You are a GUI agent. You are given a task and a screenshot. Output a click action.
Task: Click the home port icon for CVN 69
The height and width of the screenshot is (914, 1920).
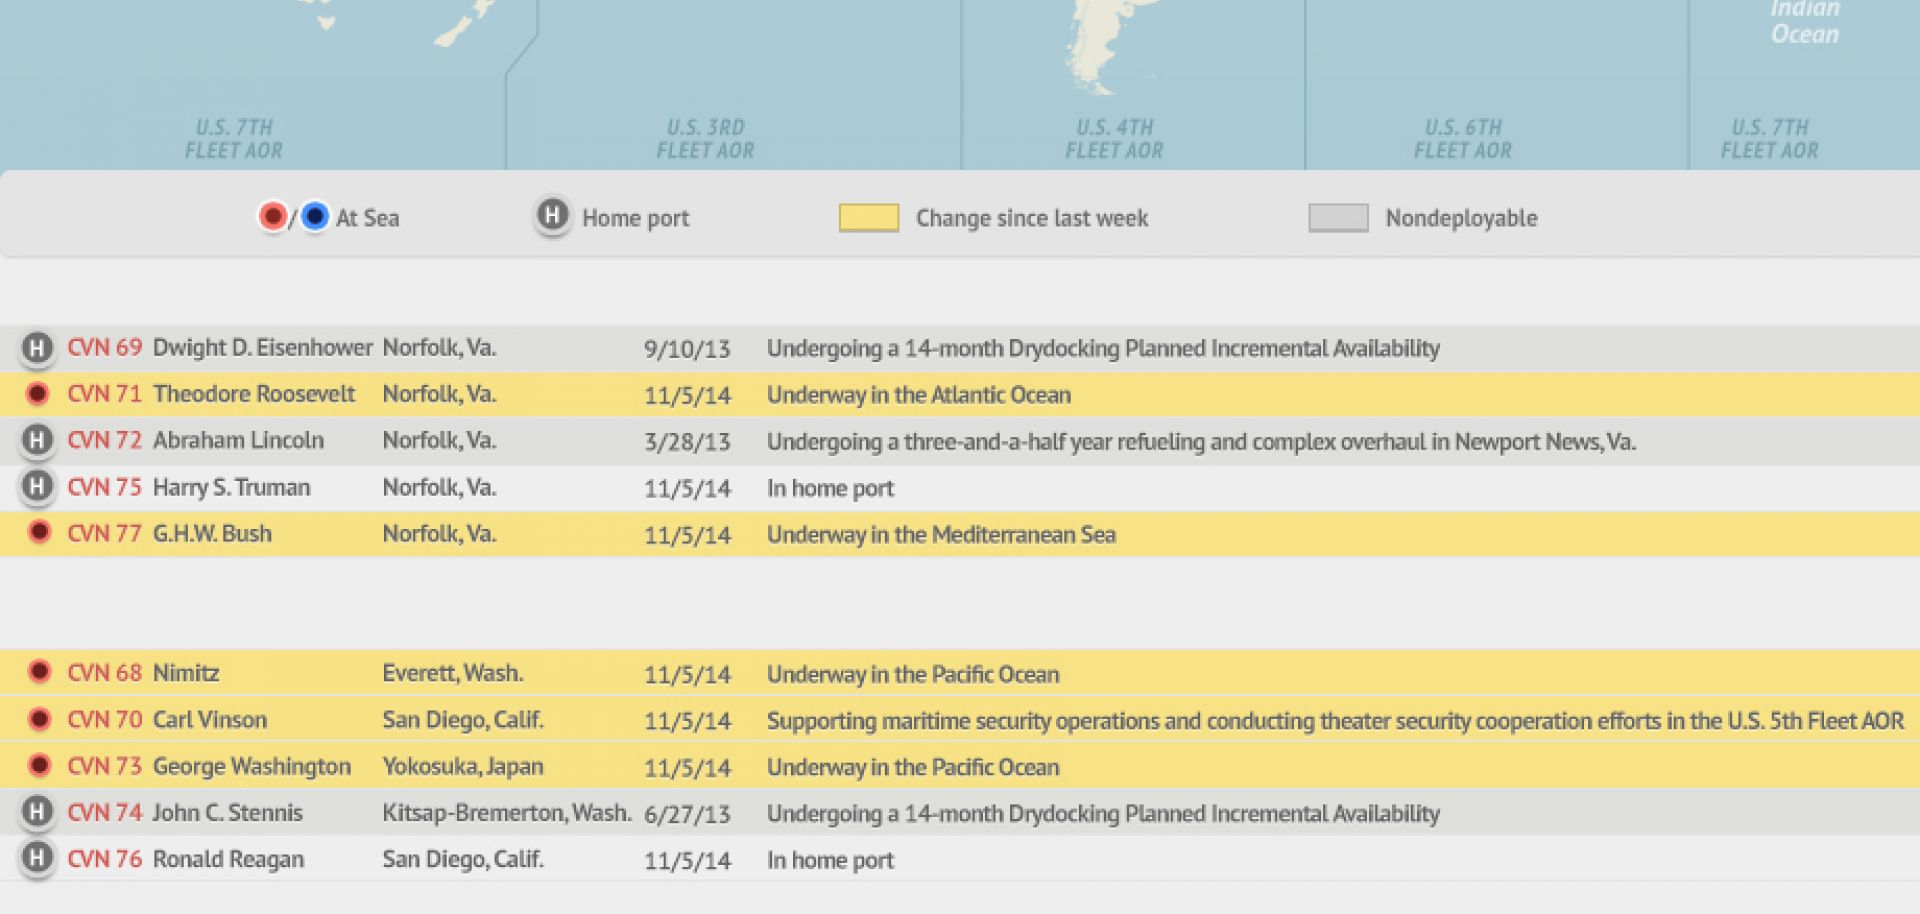click(x=37, y=348)
